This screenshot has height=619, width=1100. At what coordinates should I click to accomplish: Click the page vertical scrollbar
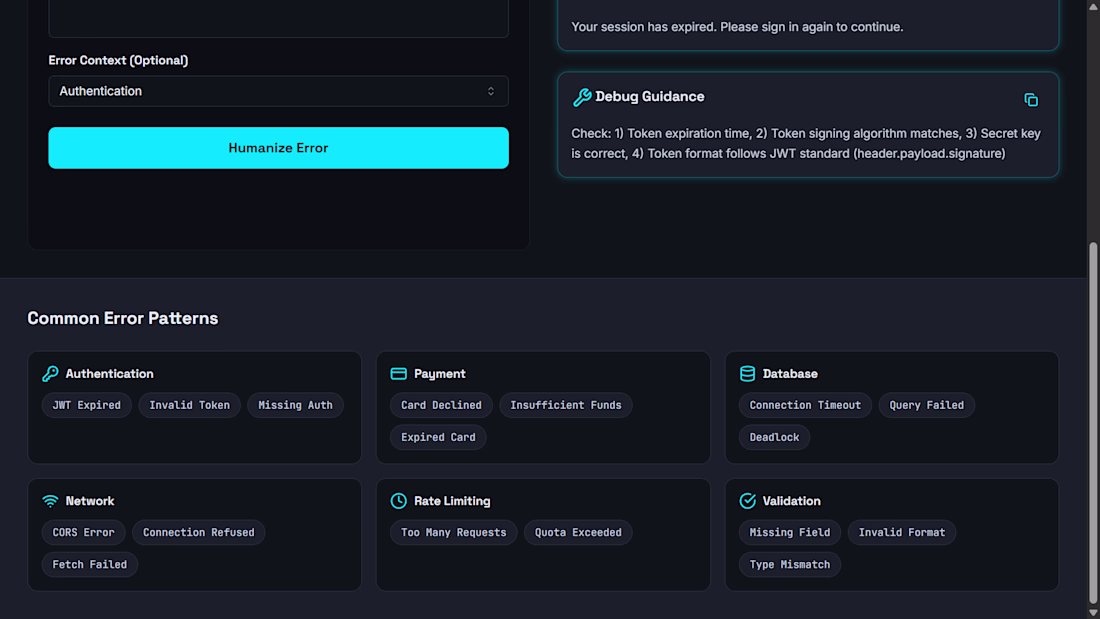(x=1093, y=420)
